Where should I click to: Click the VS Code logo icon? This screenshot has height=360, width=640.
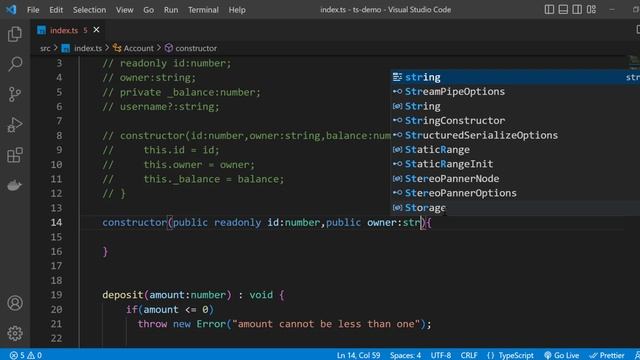click(11, 9)
